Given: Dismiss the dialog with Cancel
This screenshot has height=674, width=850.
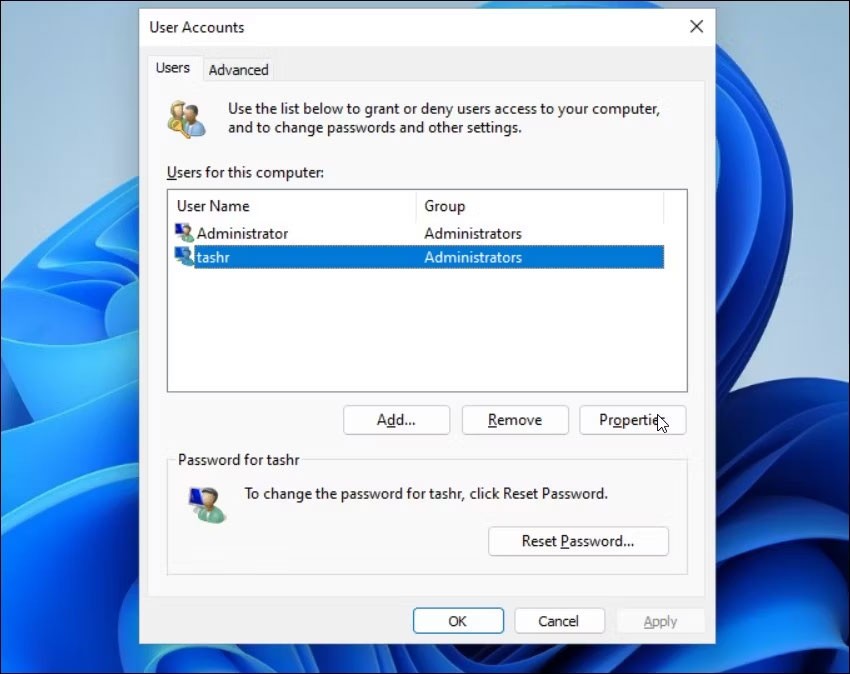Looking at the screenshot, I should pos(559,621).
